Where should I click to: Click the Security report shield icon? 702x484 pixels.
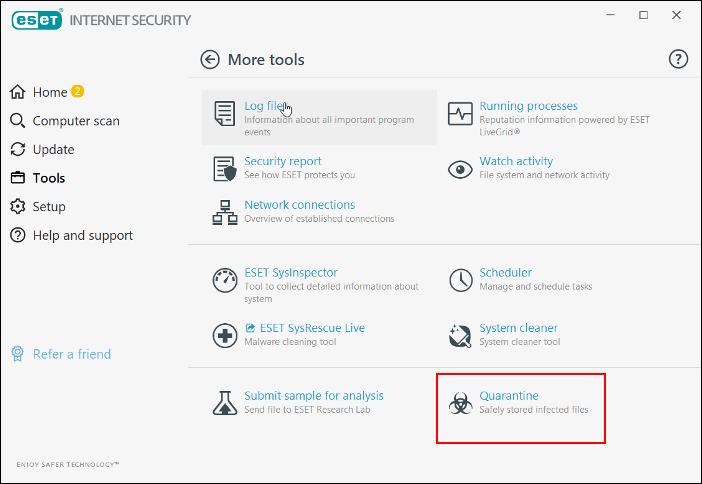click(224, 169)
